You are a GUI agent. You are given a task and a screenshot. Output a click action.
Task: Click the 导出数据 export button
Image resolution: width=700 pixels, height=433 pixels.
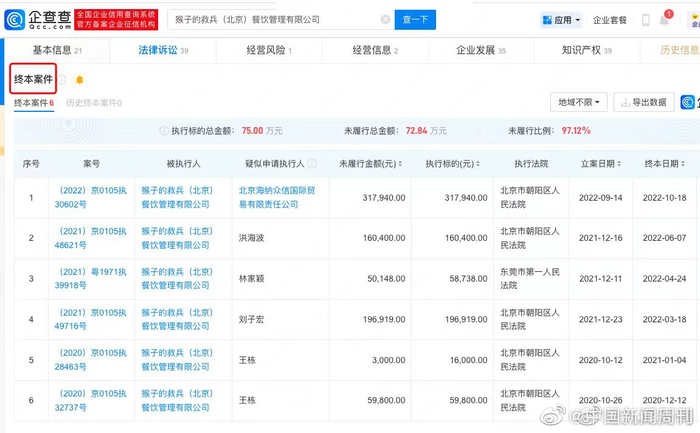pos(643,102)
